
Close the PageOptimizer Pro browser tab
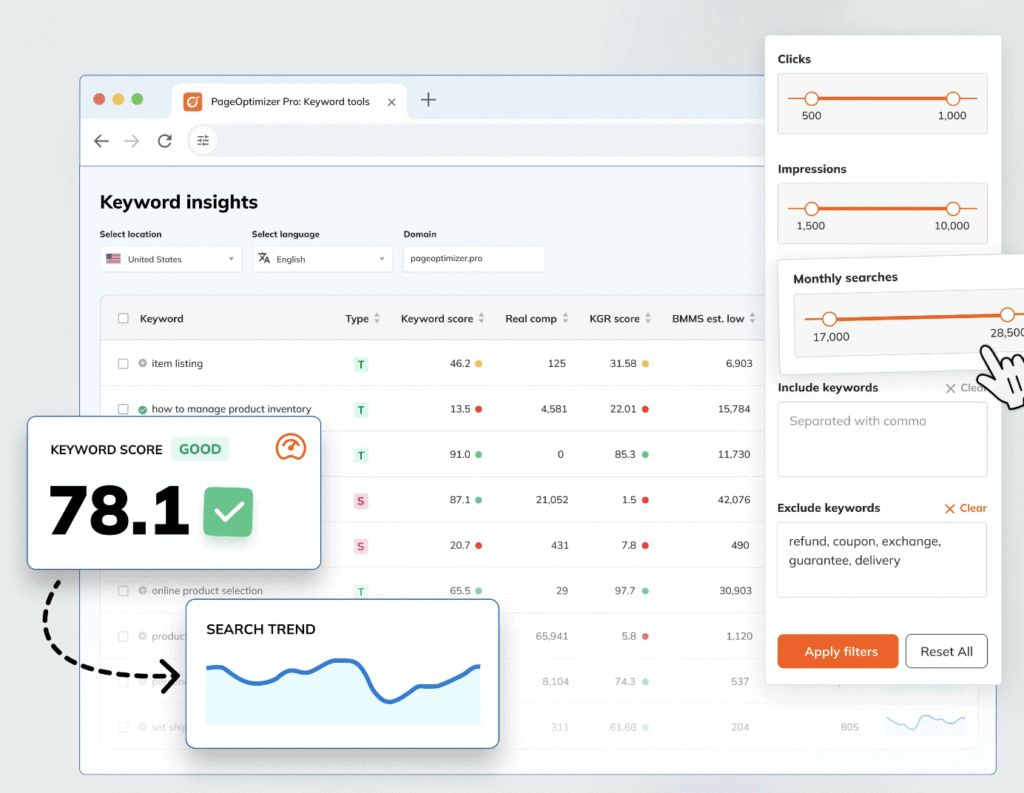point(391,102)
